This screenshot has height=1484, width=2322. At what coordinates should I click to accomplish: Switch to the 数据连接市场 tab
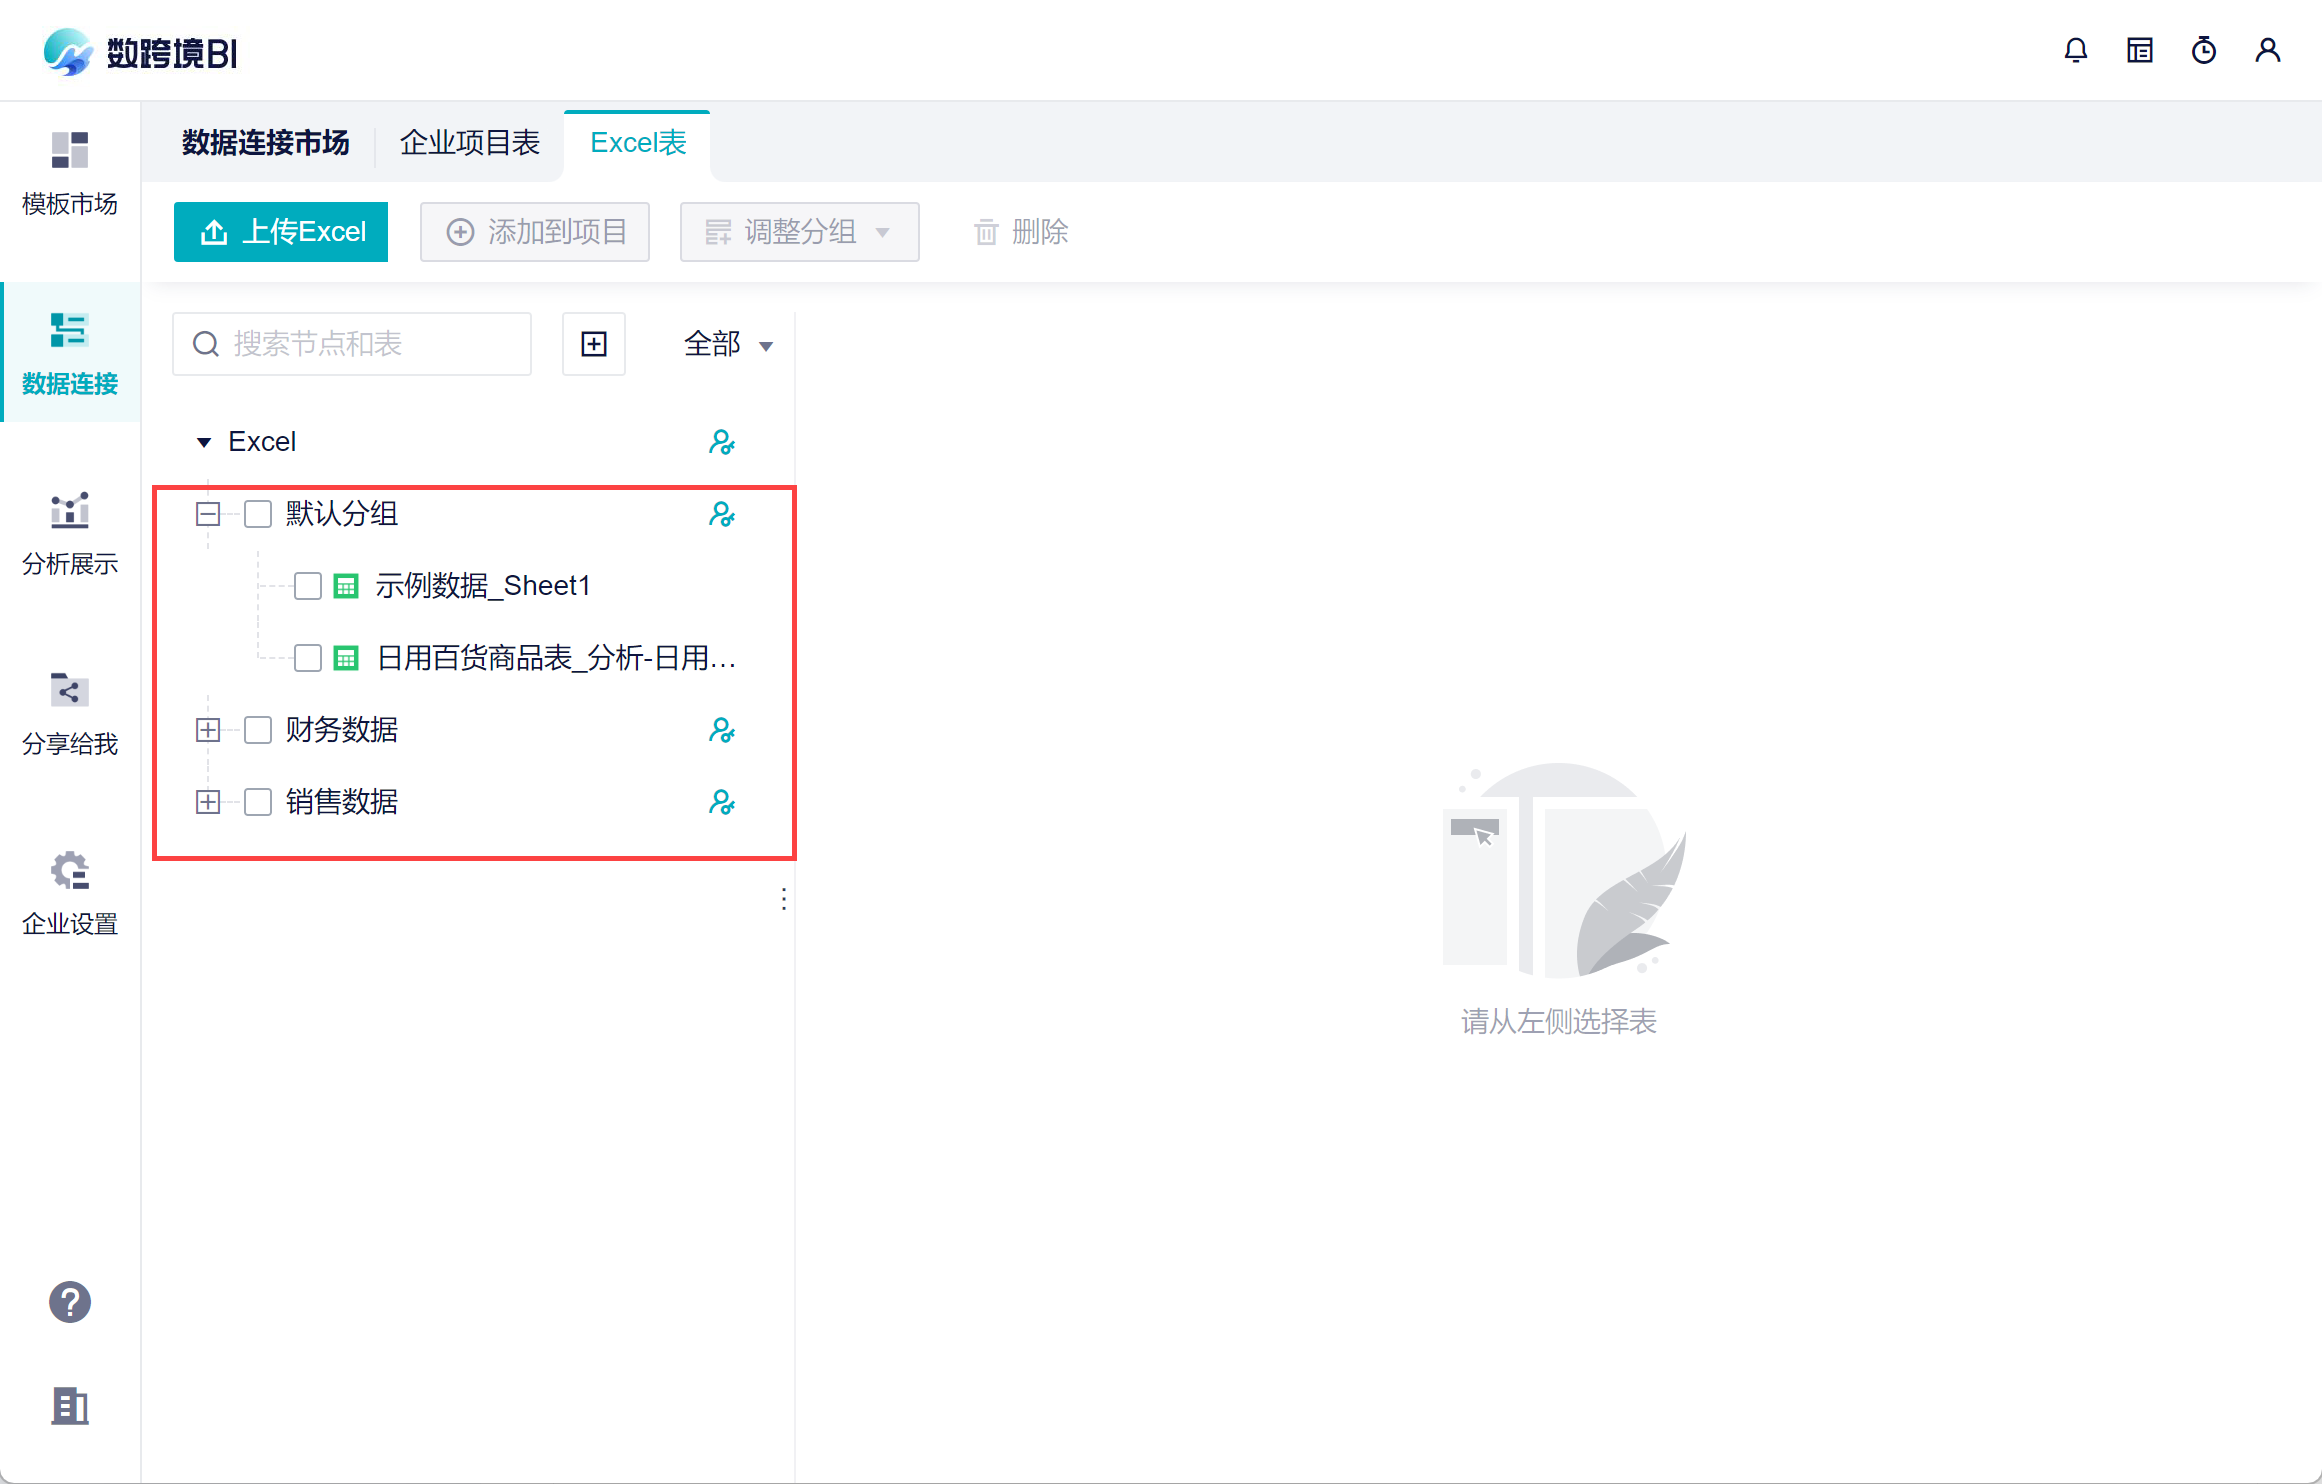point(265,143)
